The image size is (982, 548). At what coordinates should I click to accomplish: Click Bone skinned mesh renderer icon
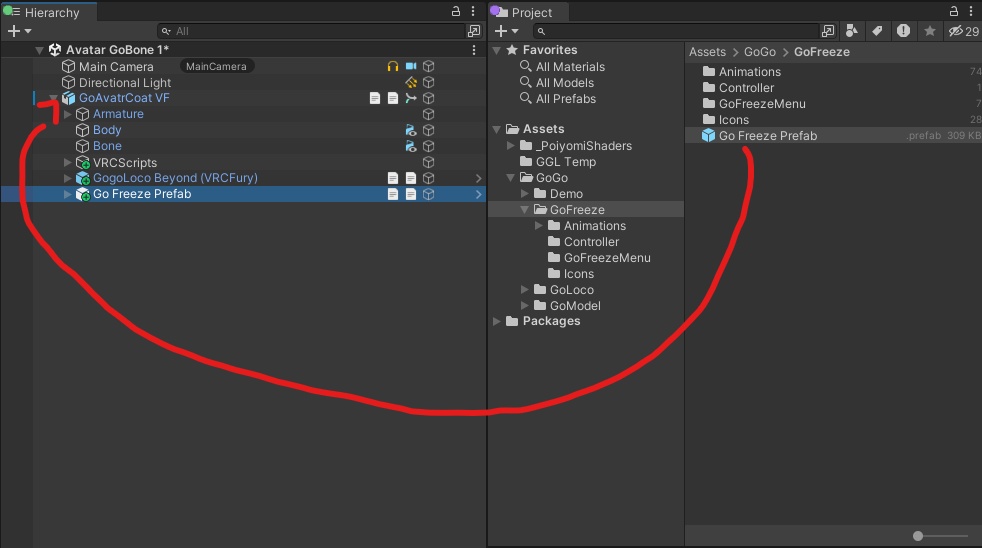pyautogui.click(x=411, y=146)
